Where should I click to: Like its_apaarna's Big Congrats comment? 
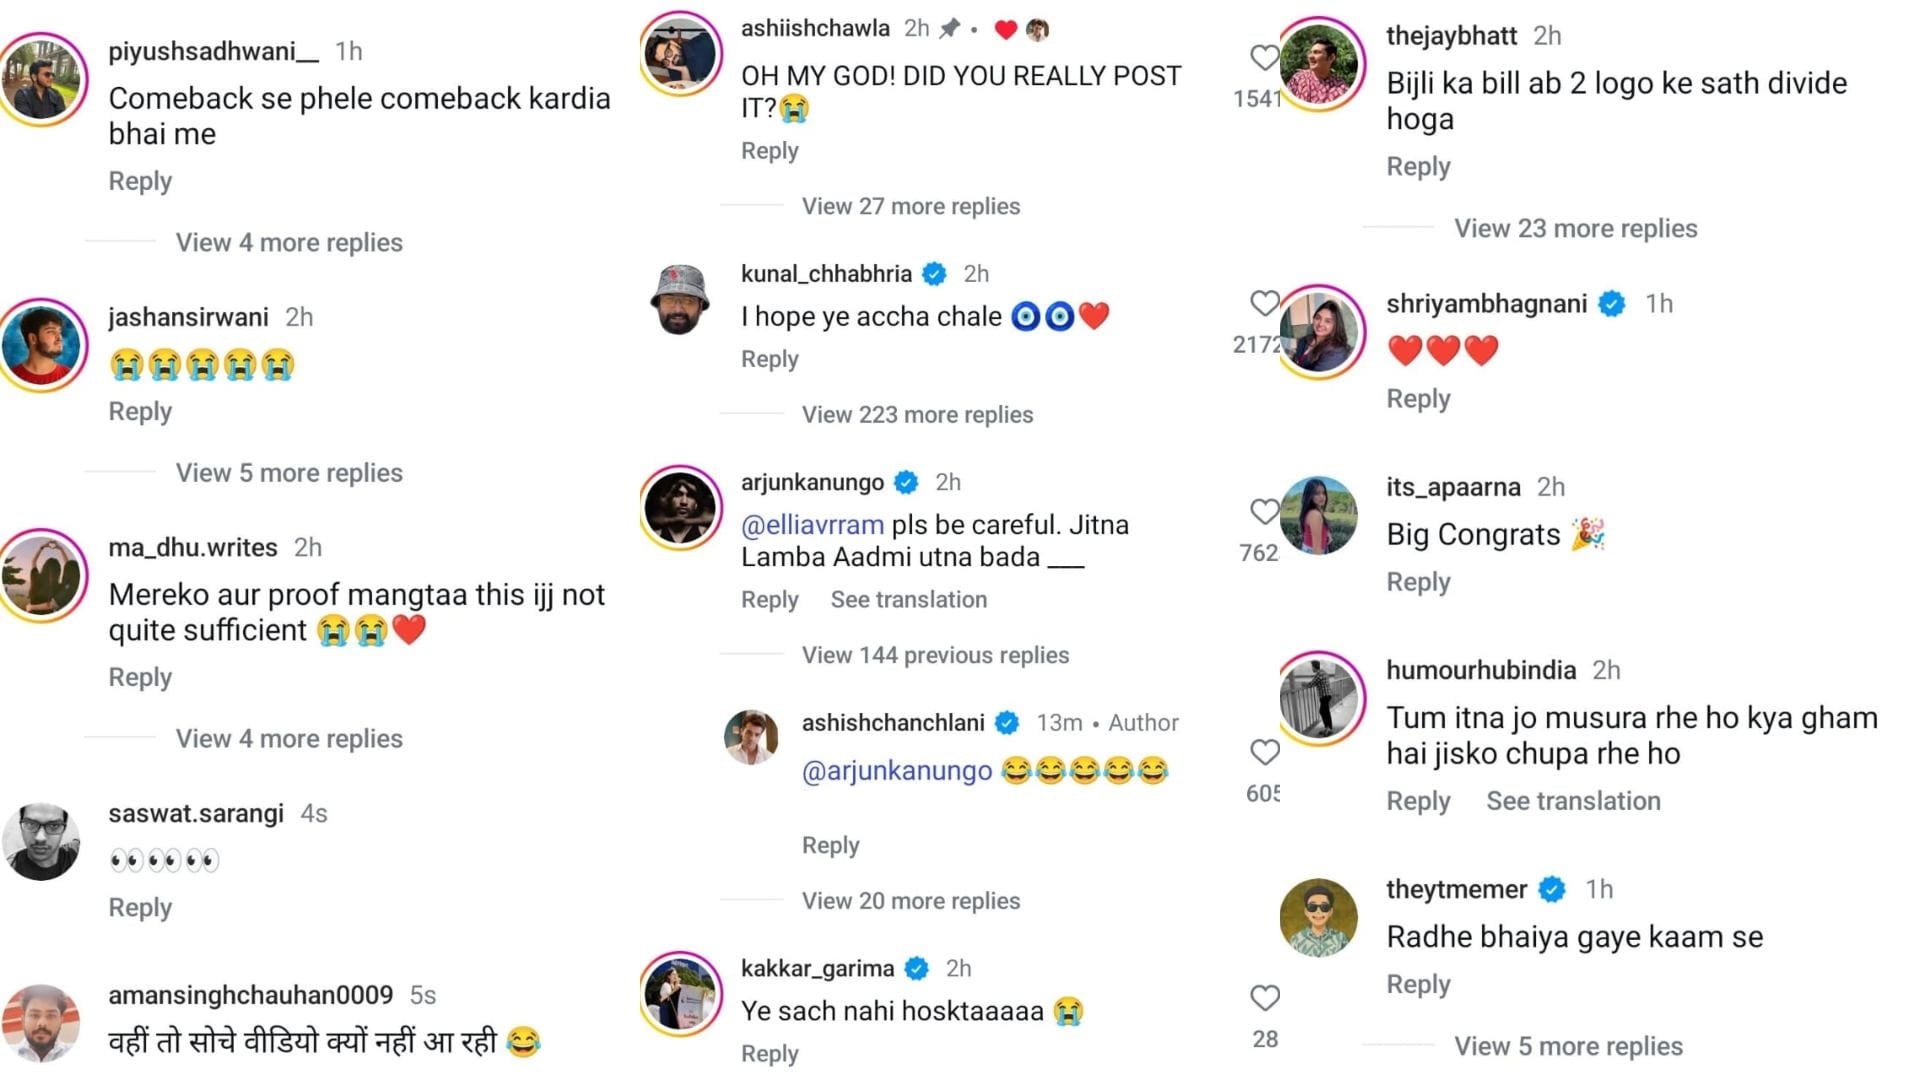pos(1264,511)
